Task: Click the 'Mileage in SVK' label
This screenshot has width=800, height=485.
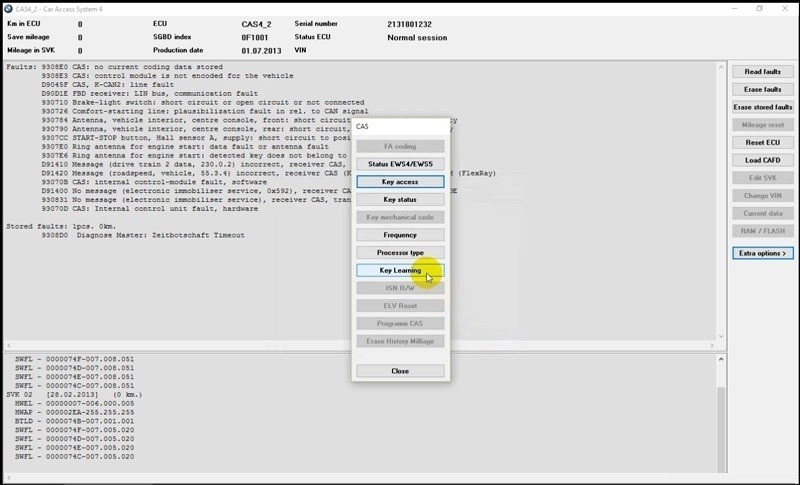Action: pos(31,50)
